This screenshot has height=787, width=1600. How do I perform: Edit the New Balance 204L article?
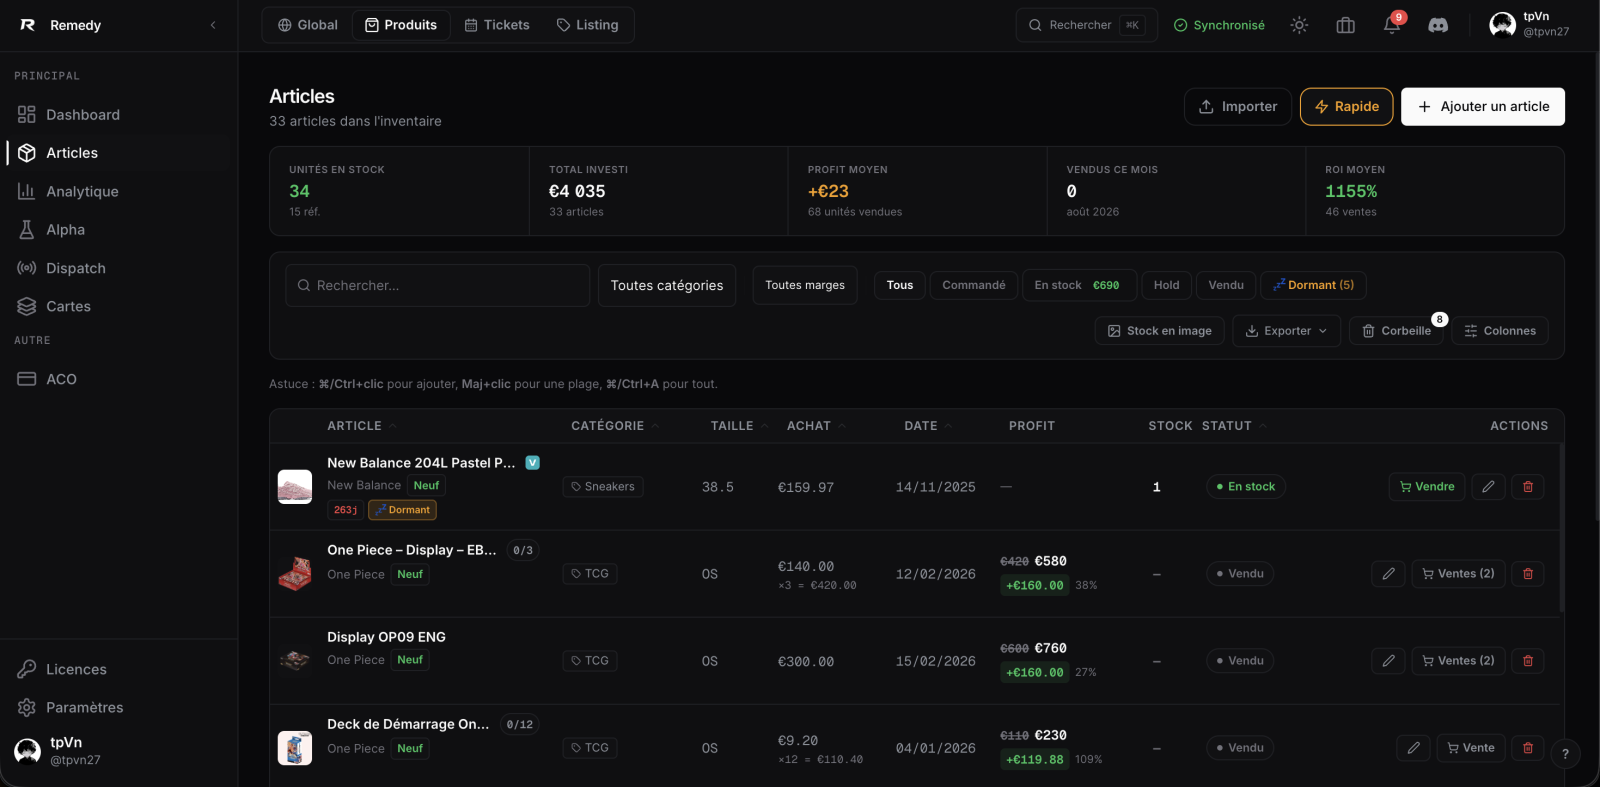tap(1488, 487)
